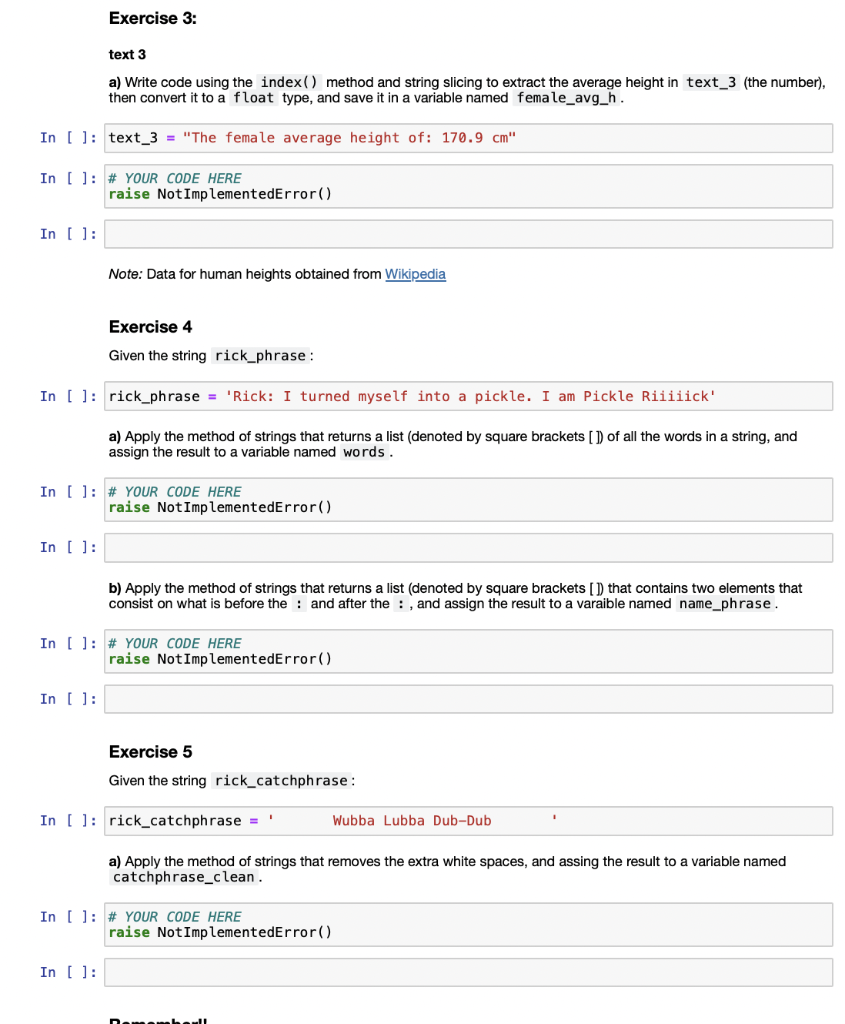Click the 'Note: Data for human heights' text

click(x=246, y=274)
